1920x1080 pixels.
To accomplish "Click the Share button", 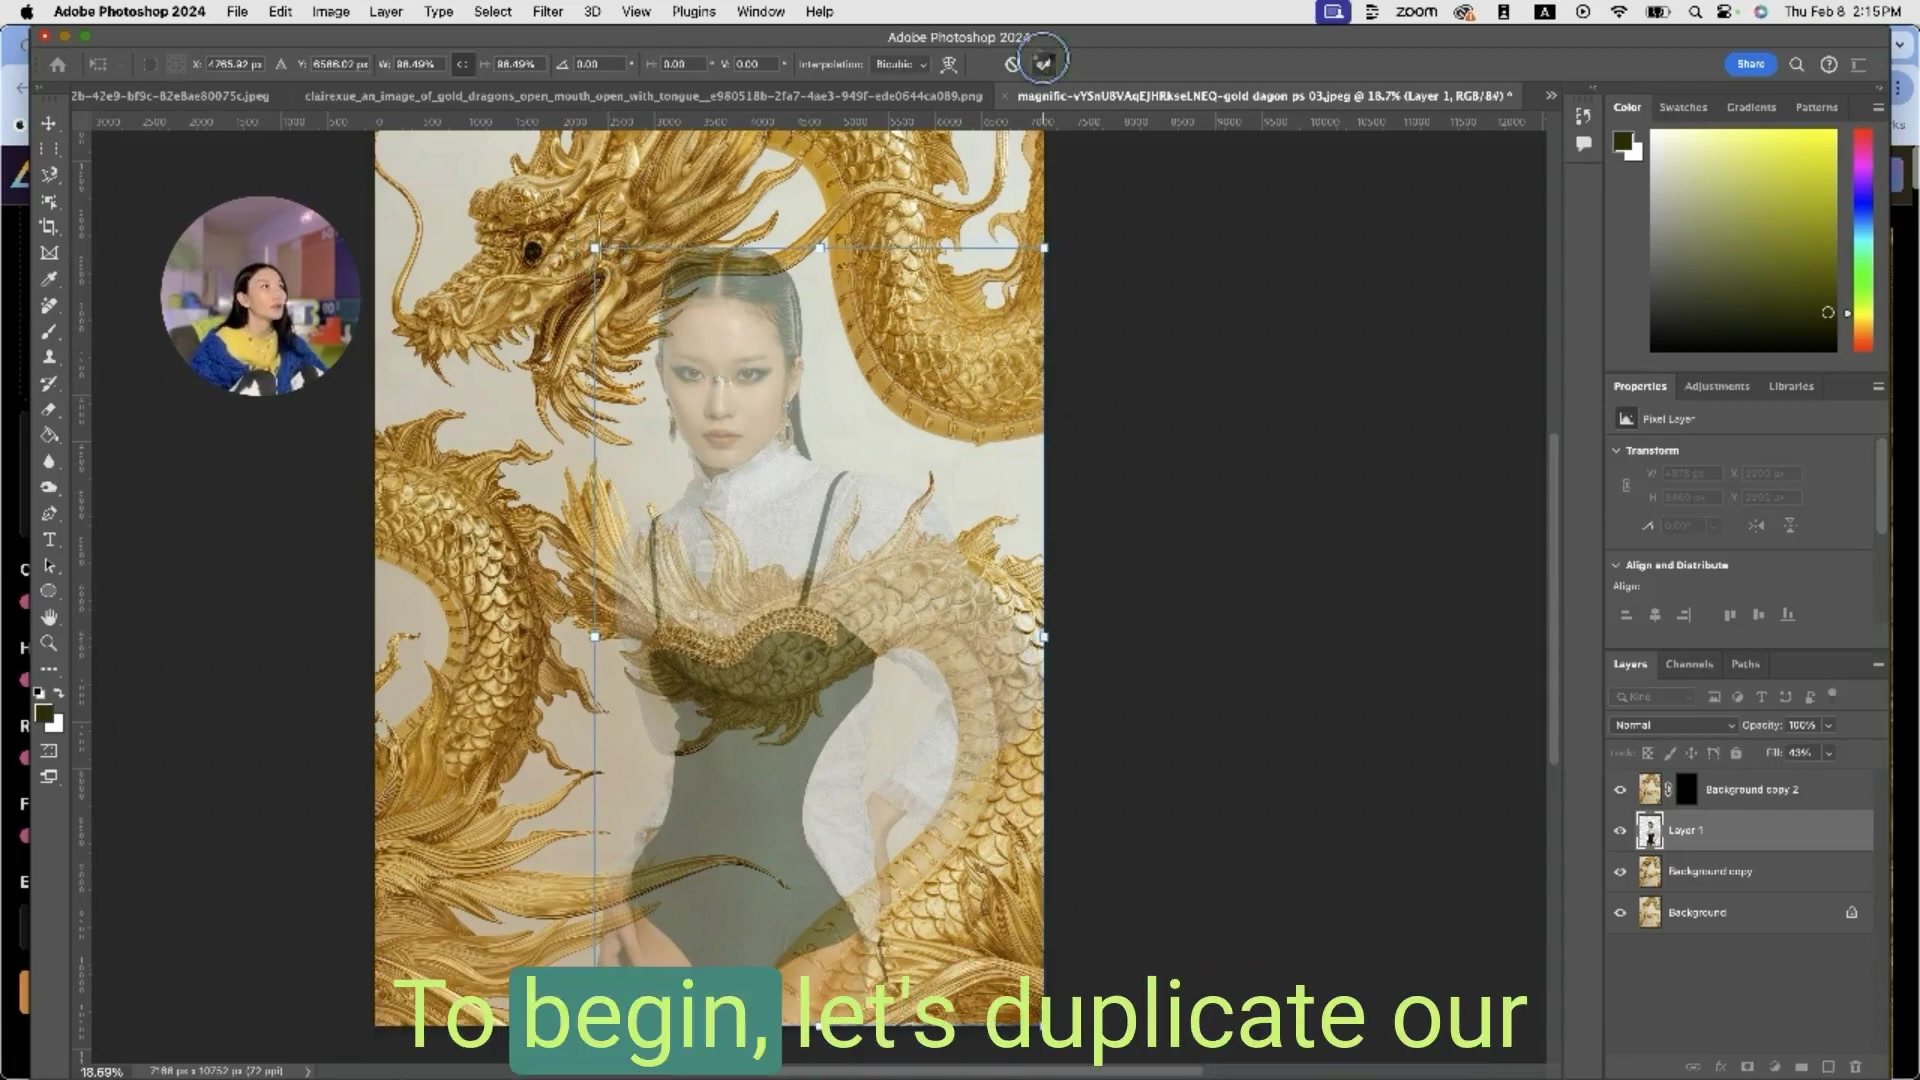I will click(1750, 64).
